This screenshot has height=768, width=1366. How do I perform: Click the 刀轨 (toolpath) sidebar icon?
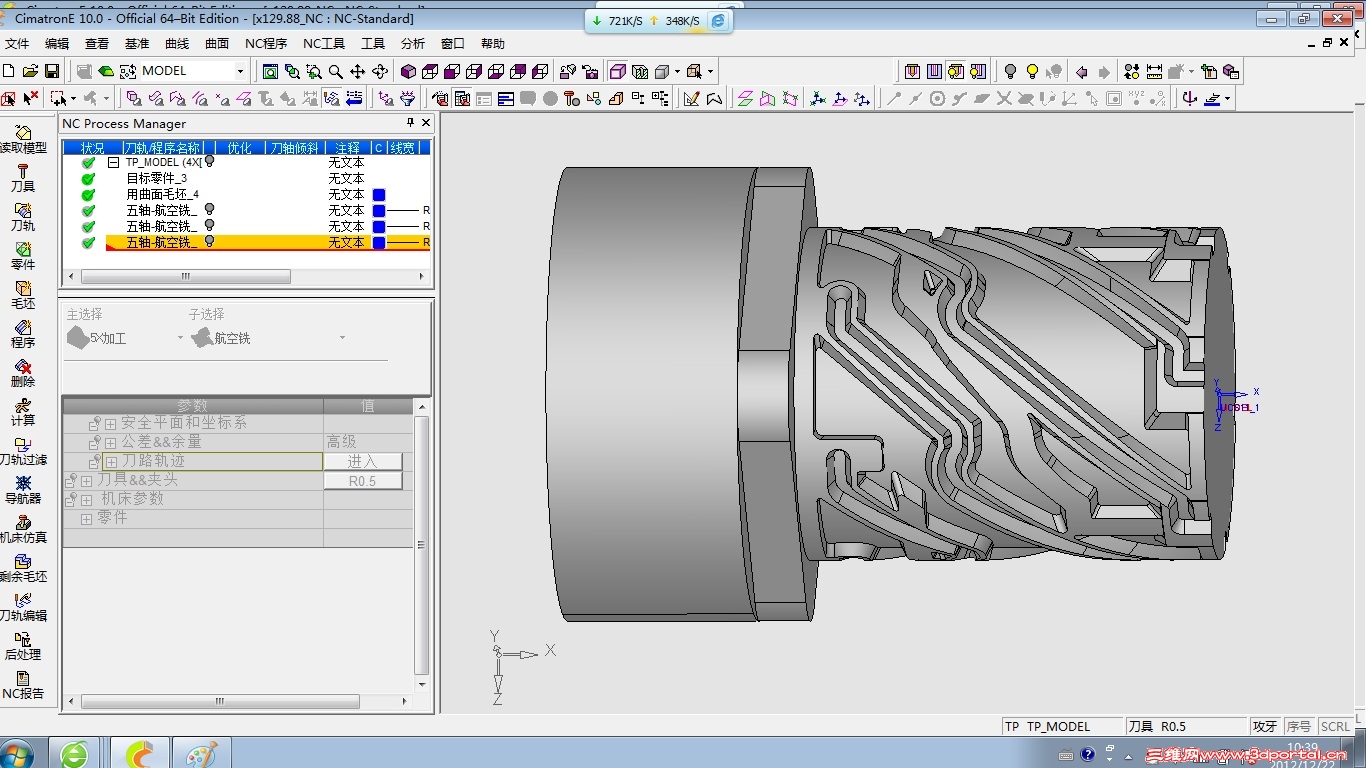pos(23,217)
